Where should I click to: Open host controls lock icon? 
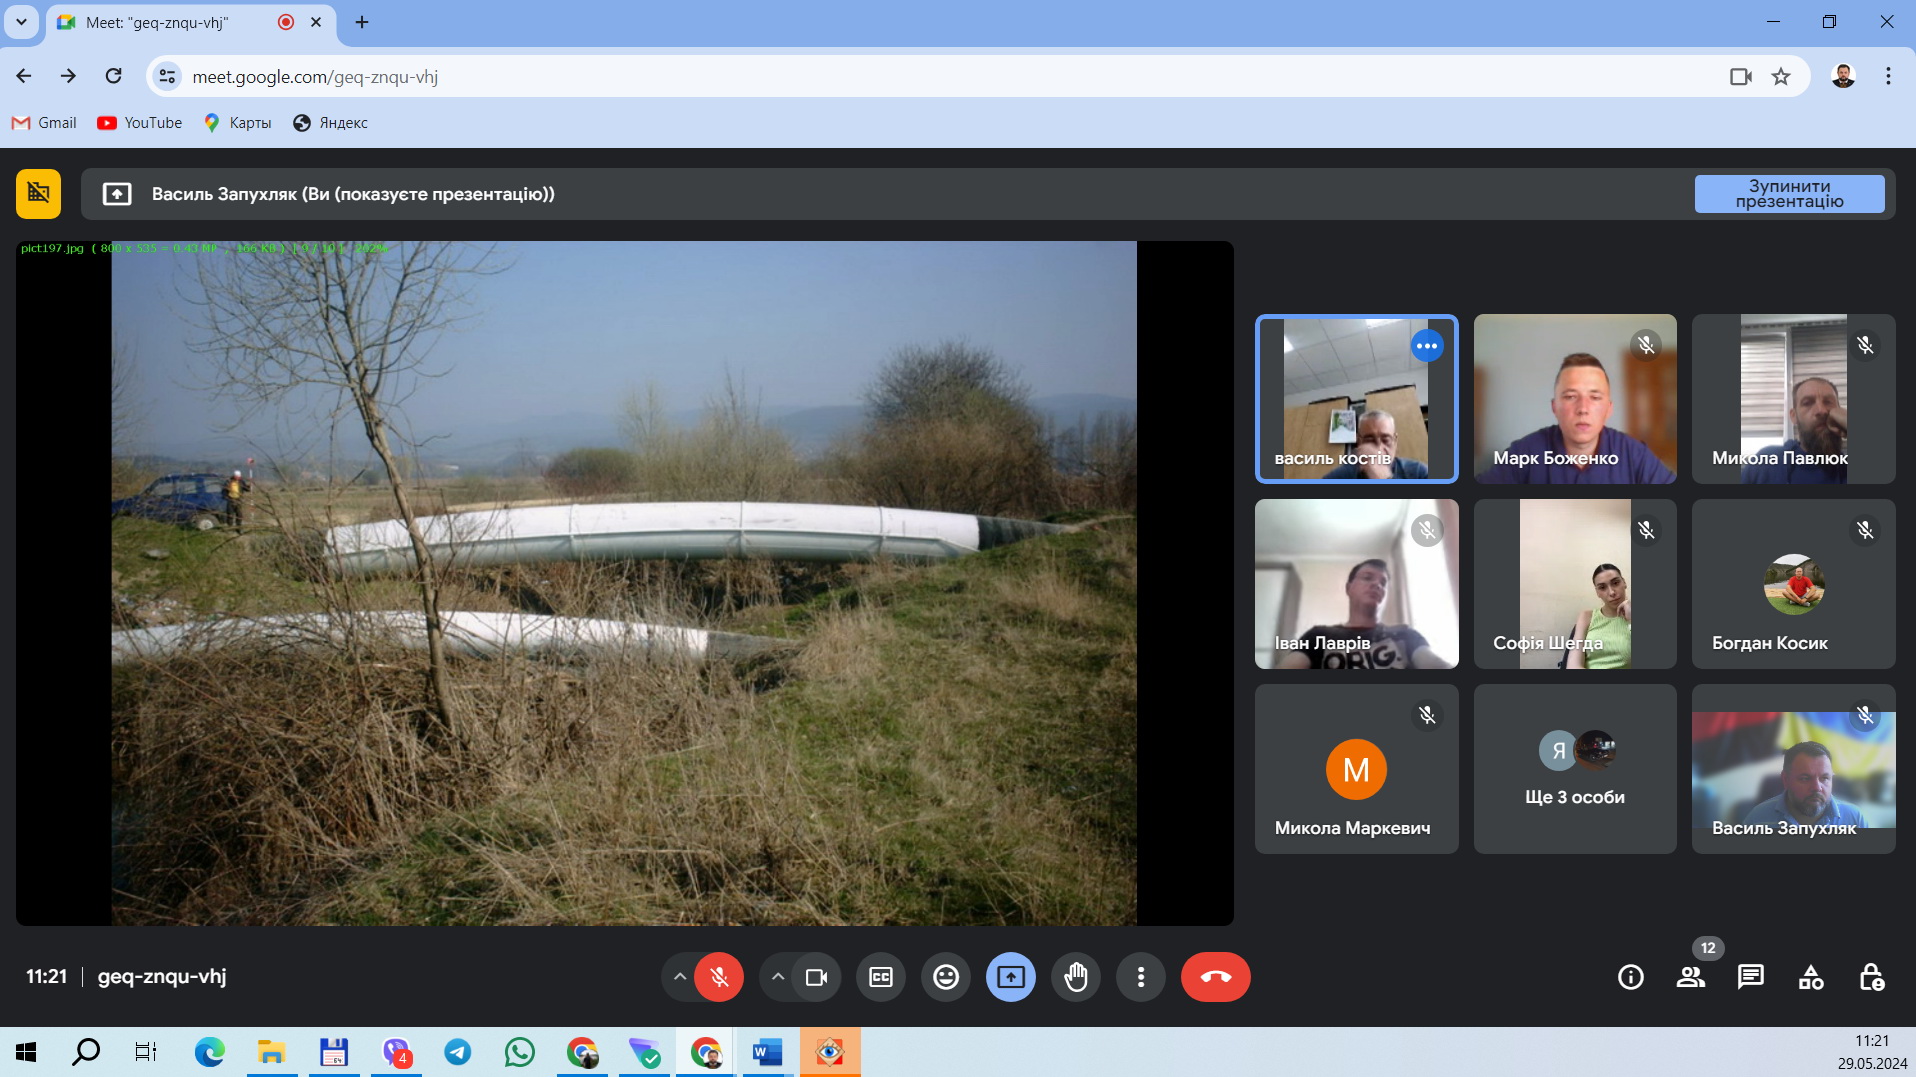pyautogui.click(x=1871, y=977)
